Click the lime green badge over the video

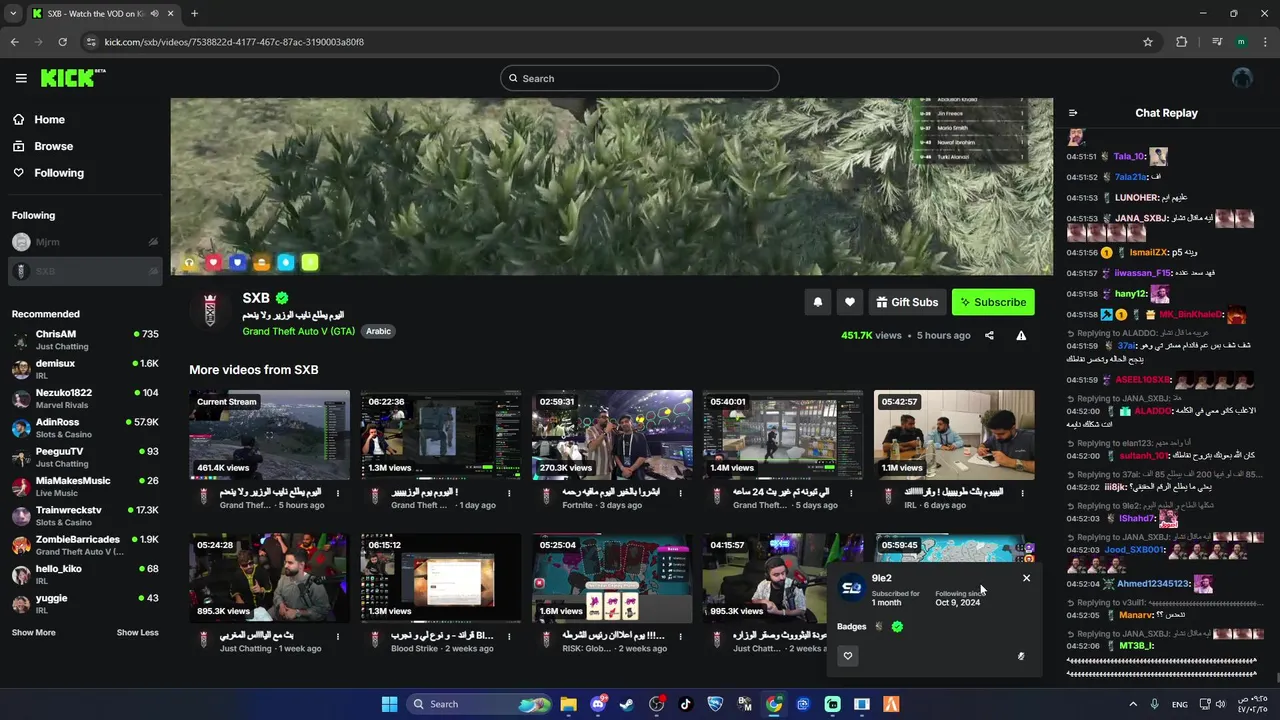[310, 262]
